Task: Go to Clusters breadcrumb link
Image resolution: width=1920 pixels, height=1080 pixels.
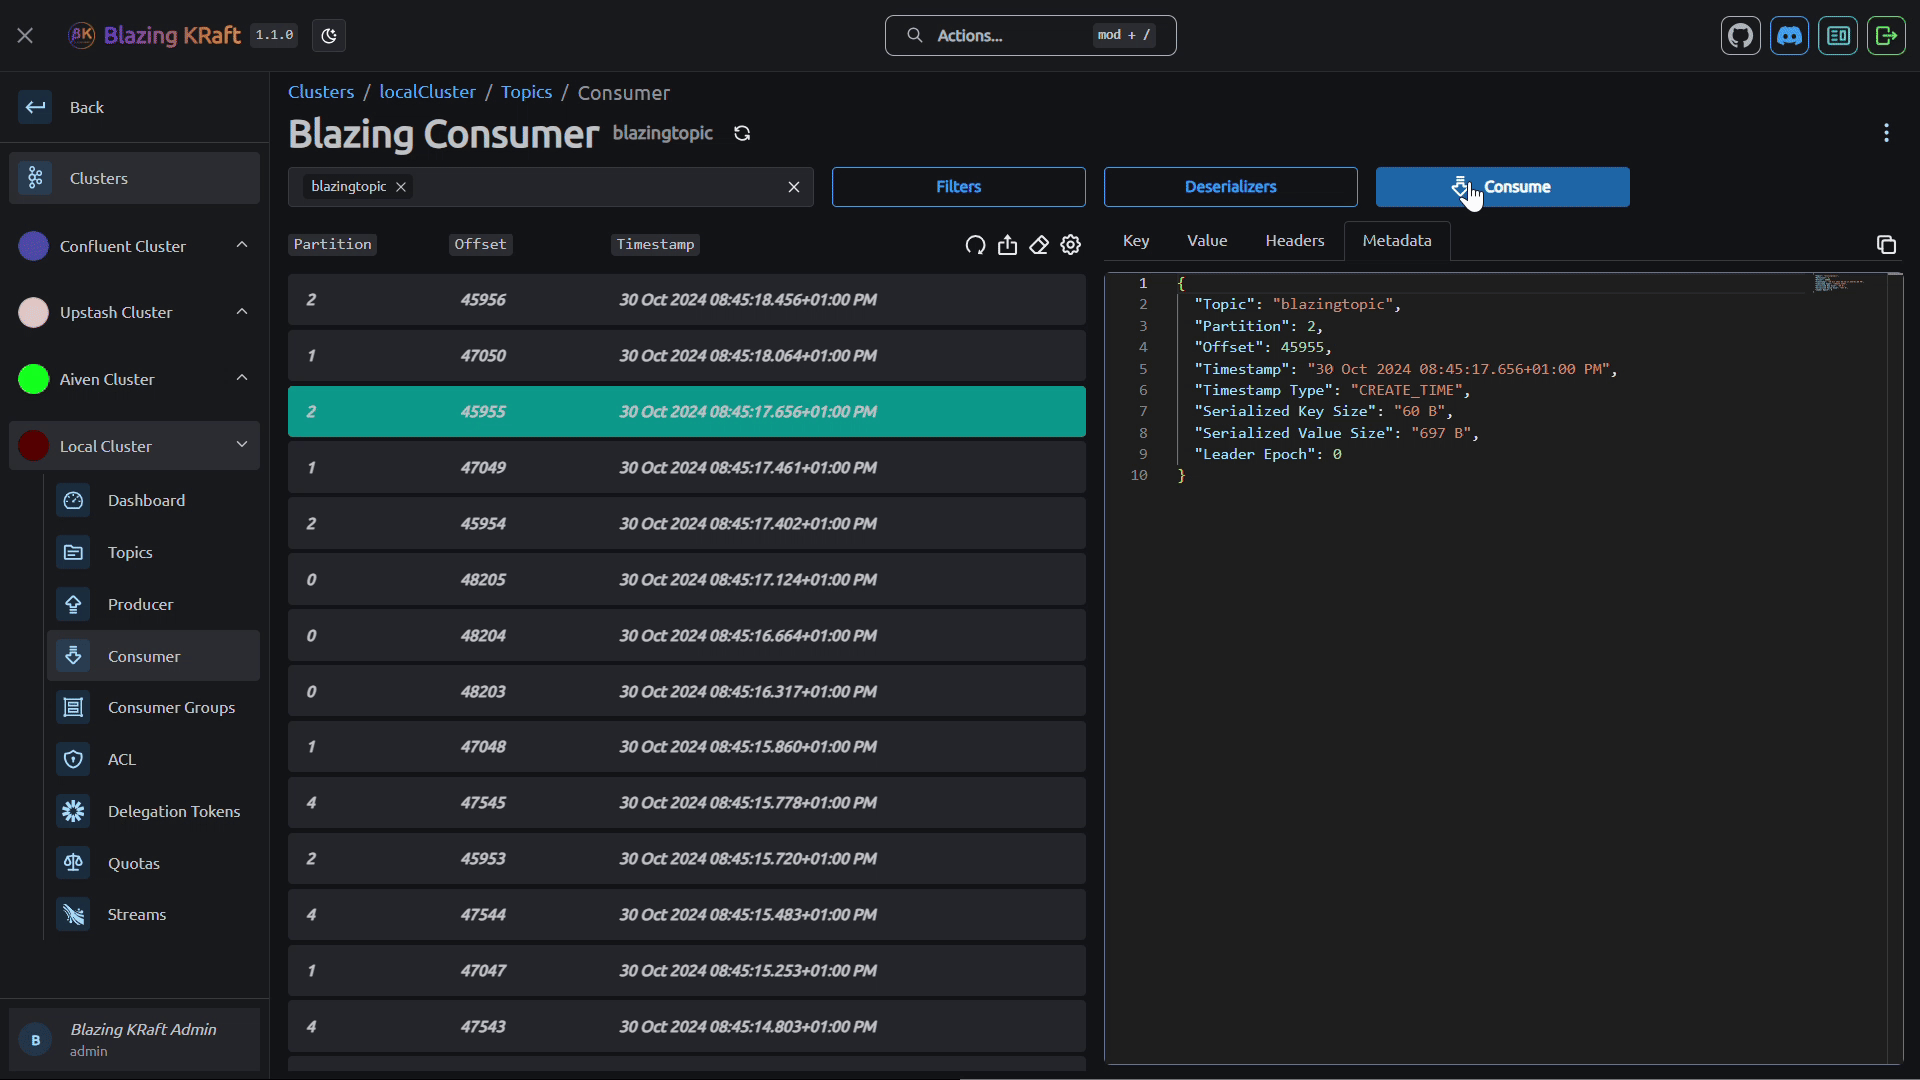Action: pos(321,92)
